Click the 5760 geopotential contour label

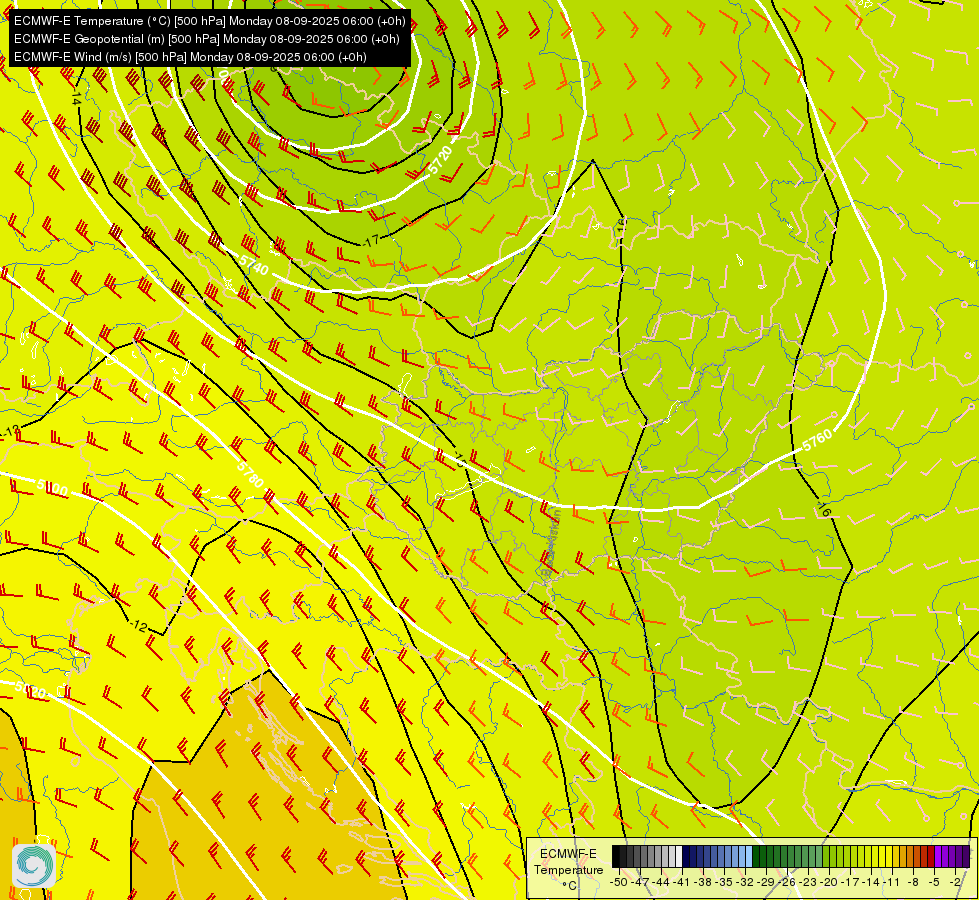click(817, 440)
